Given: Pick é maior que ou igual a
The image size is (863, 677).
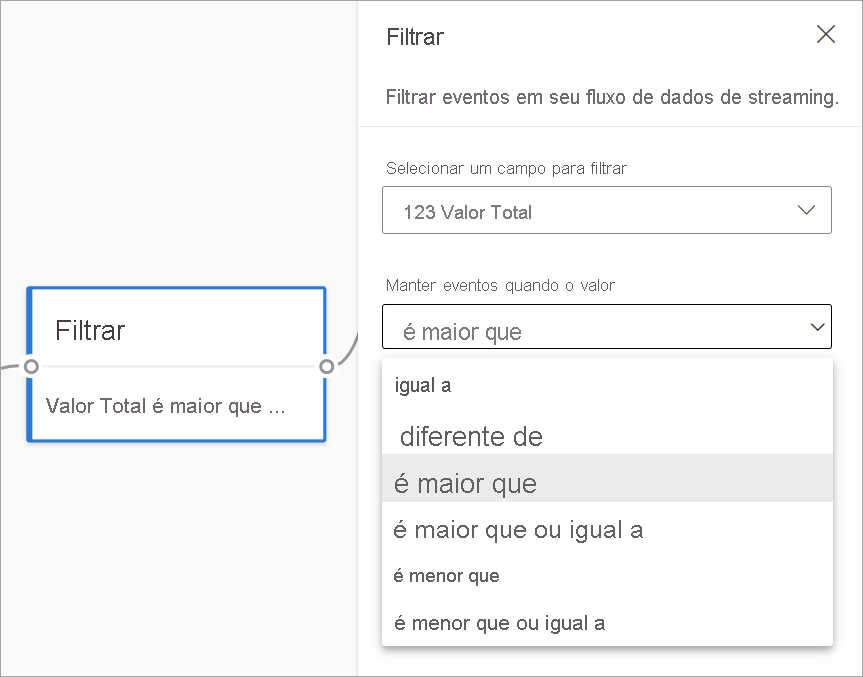Looking at the screenshot, I should 517,530.
